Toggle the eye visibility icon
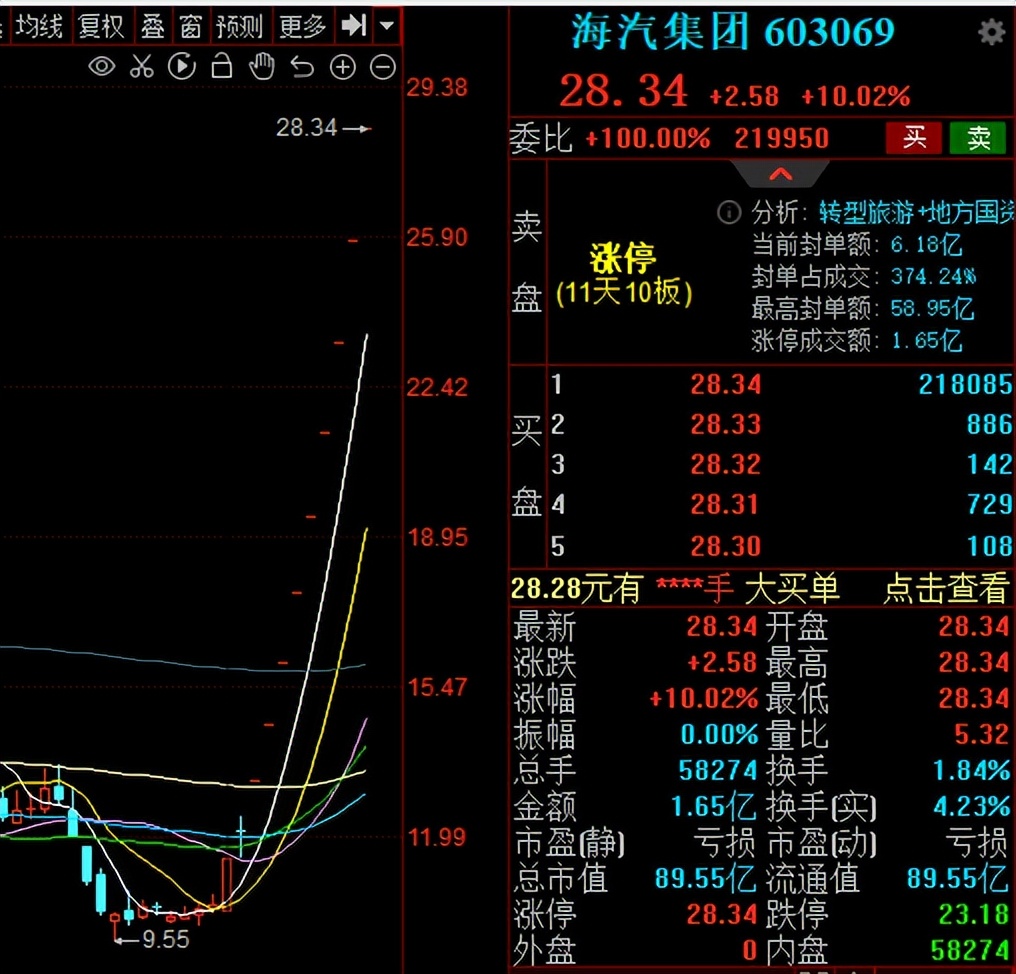1016x974 pixels. (102, 67)
